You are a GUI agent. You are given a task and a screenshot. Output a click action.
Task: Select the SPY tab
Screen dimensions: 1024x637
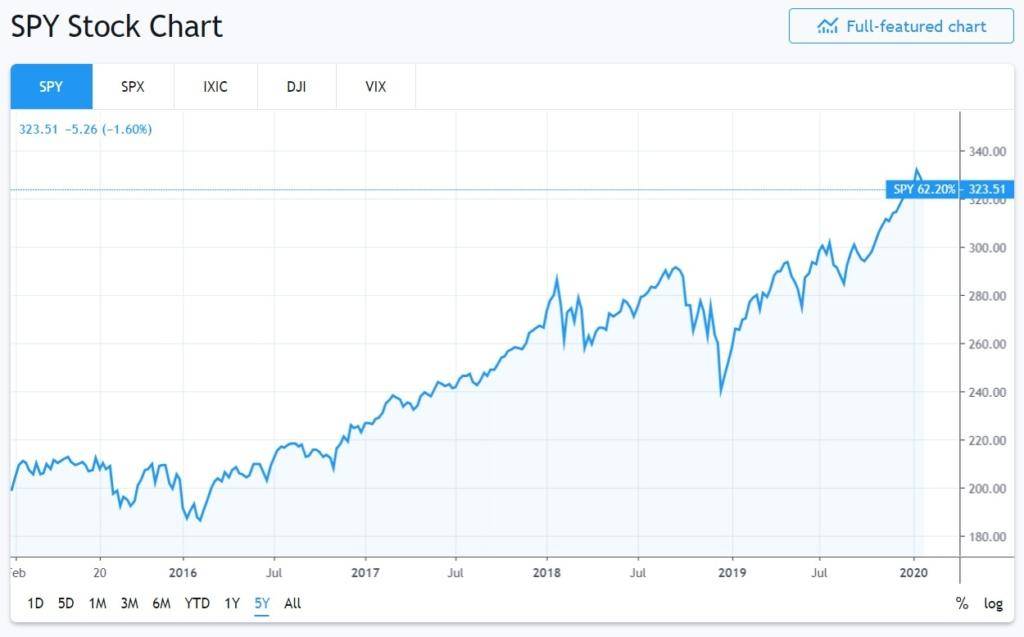pos(51,87)
